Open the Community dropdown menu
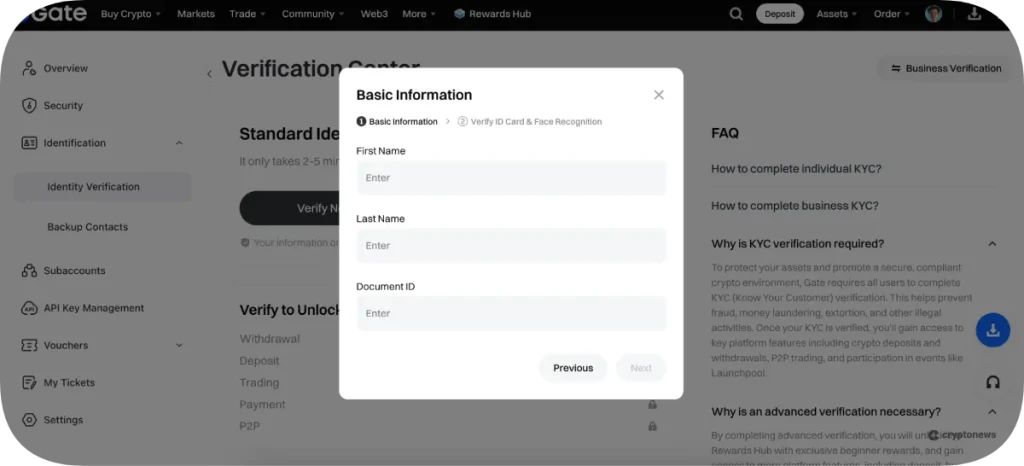 [x=313, y=14]
